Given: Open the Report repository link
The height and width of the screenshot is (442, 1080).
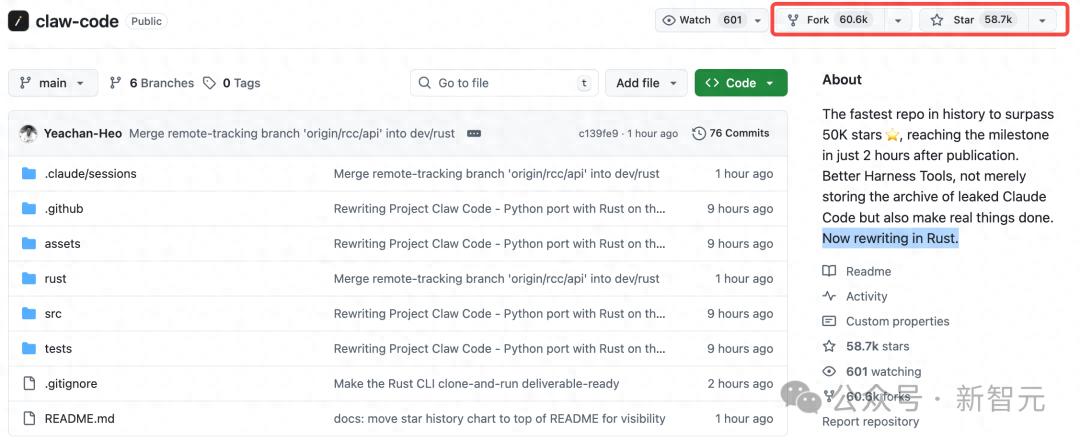Looking at the screenshot, I should (871, 421).
